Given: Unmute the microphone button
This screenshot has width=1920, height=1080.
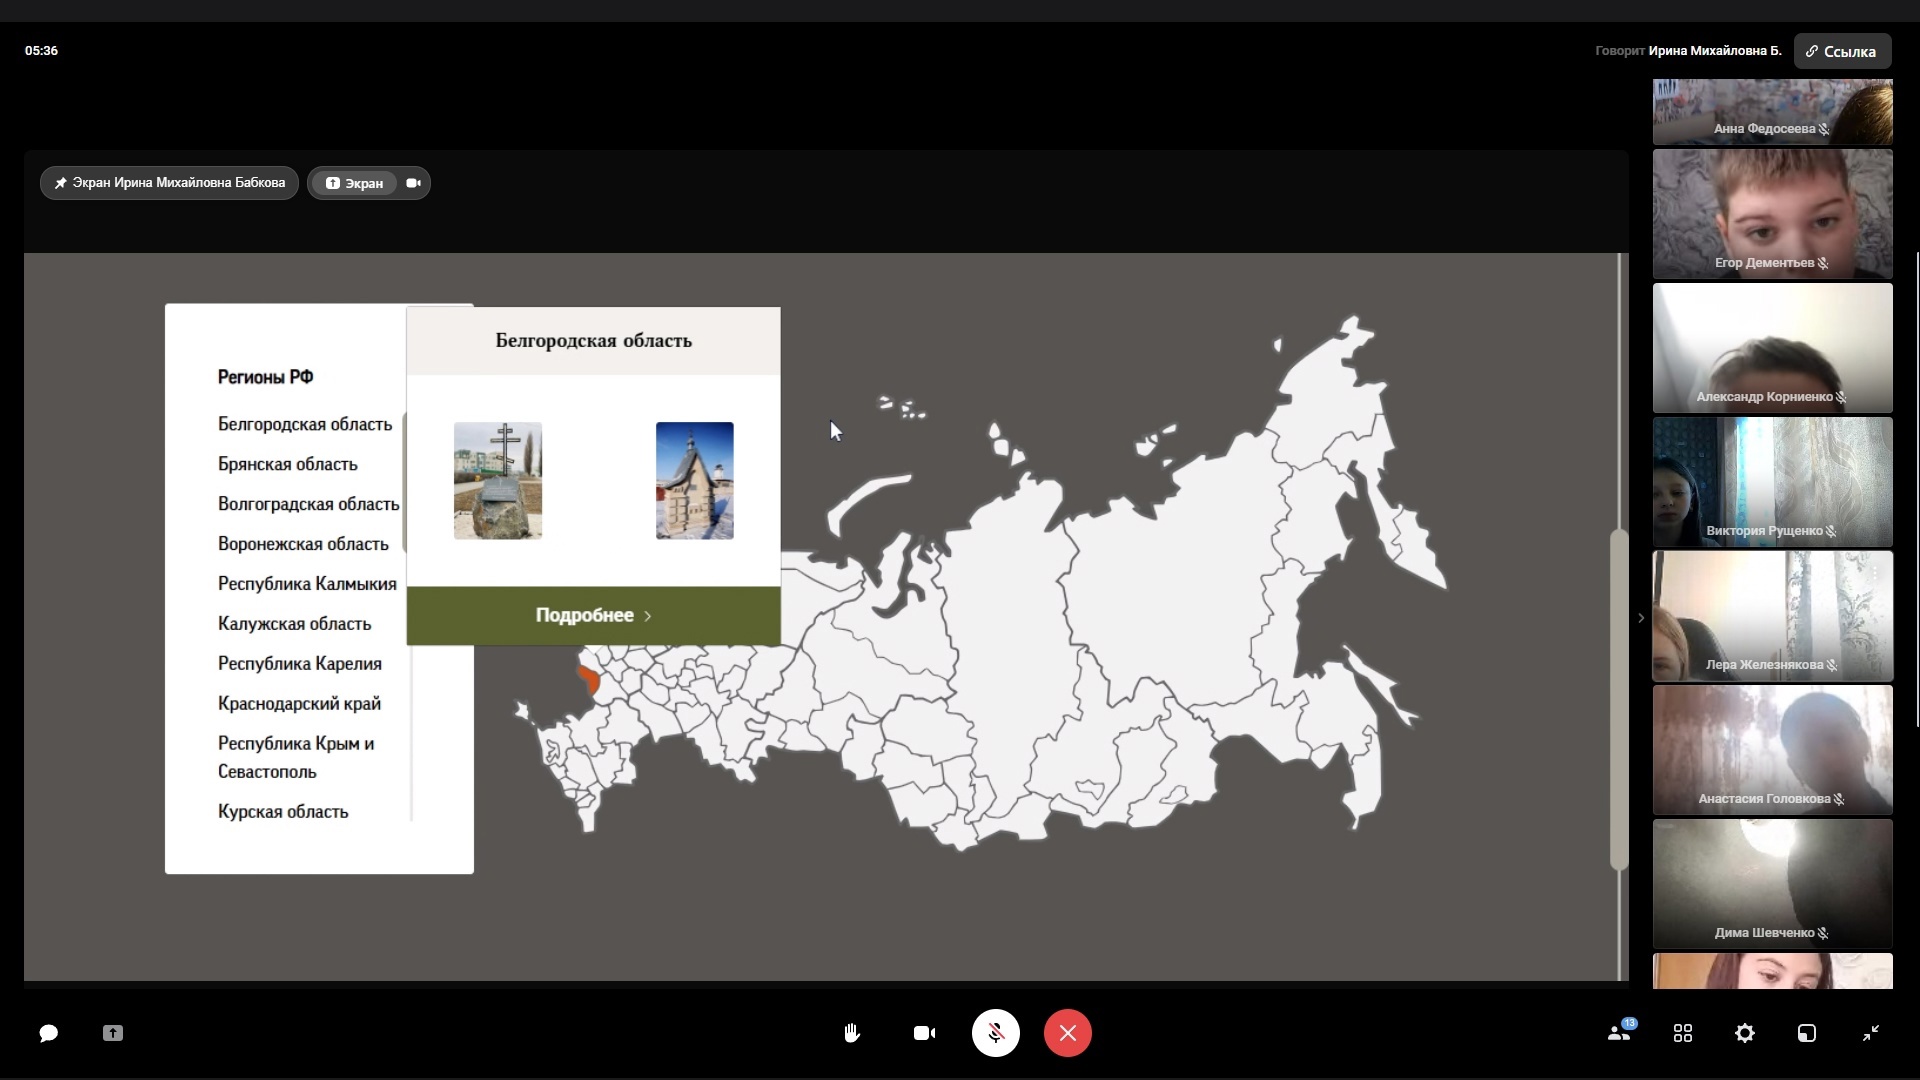Looking at the screenshot, I should pyautogui.click(x=996, y=1033).
